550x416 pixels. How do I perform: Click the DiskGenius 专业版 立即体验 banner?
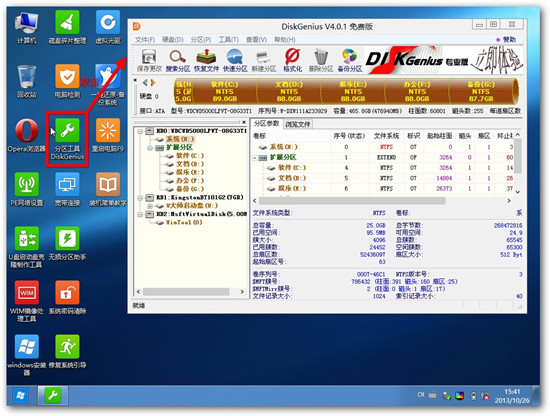click(x=444, y=60)
